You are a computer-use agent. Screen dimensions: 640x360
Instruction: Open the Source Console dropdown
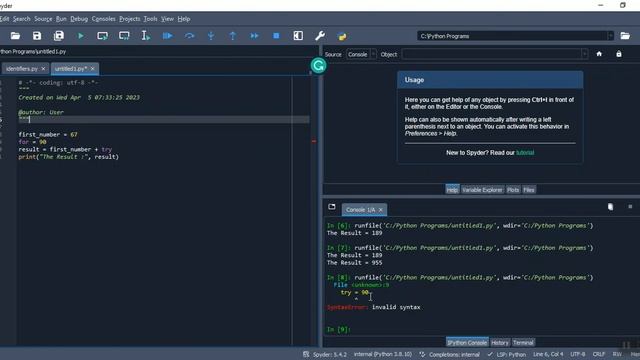(361, 54)
